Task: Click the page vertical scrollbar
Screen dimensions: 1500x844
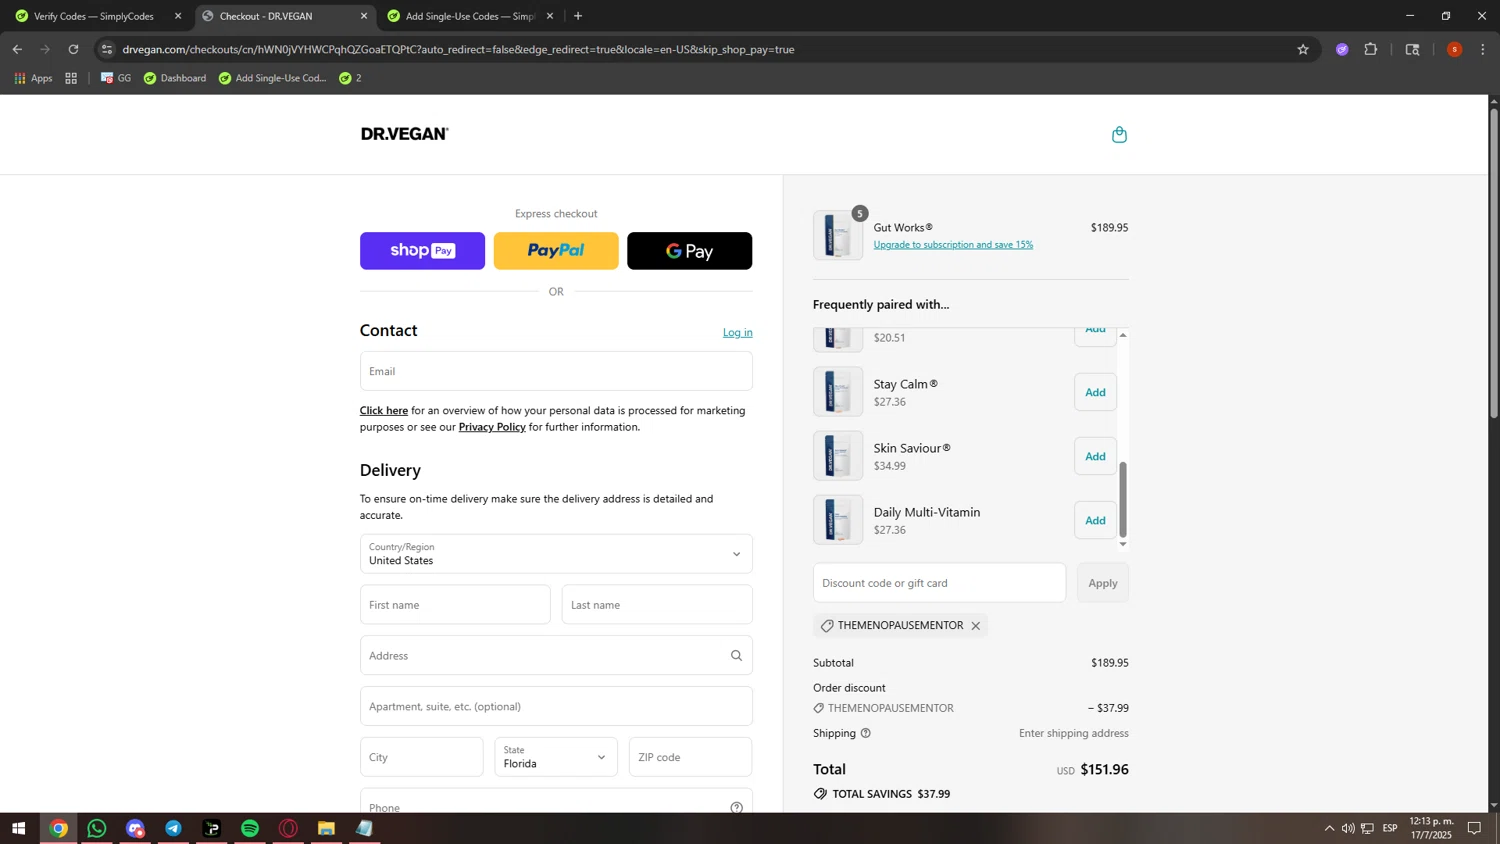Action: point(1494,262)
